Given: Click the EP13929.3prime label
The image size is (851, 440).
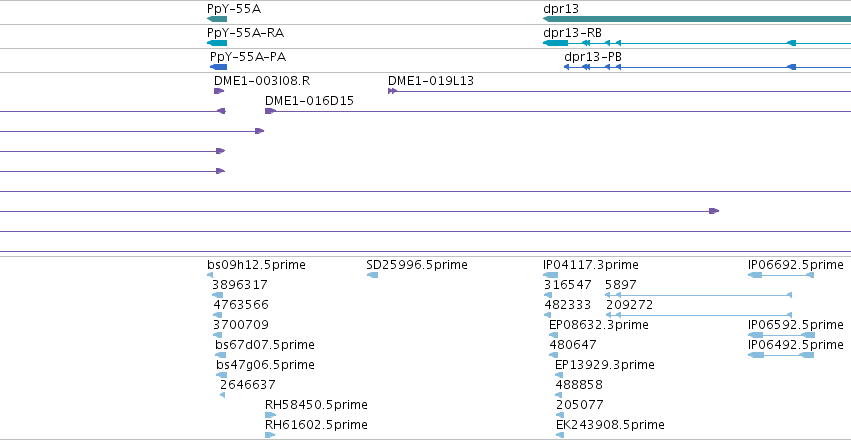Looking at the screenshot, I should coord(605,365).
